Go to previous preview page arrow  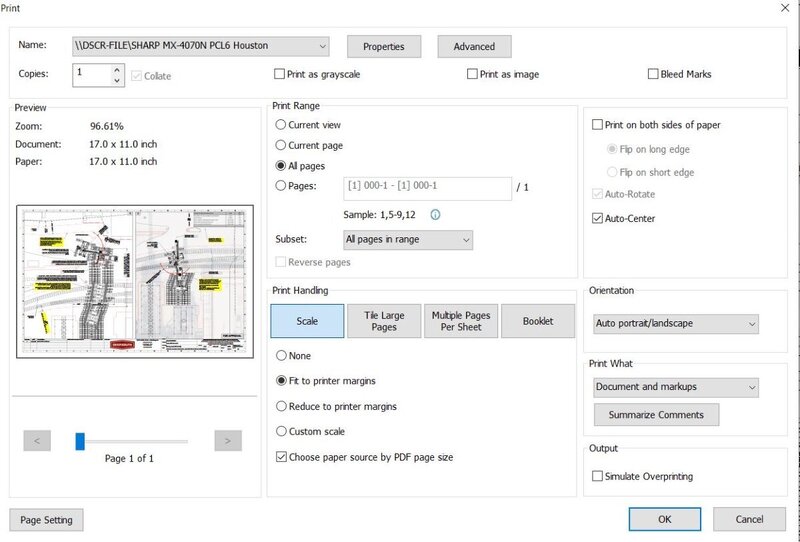coord(37,440)
